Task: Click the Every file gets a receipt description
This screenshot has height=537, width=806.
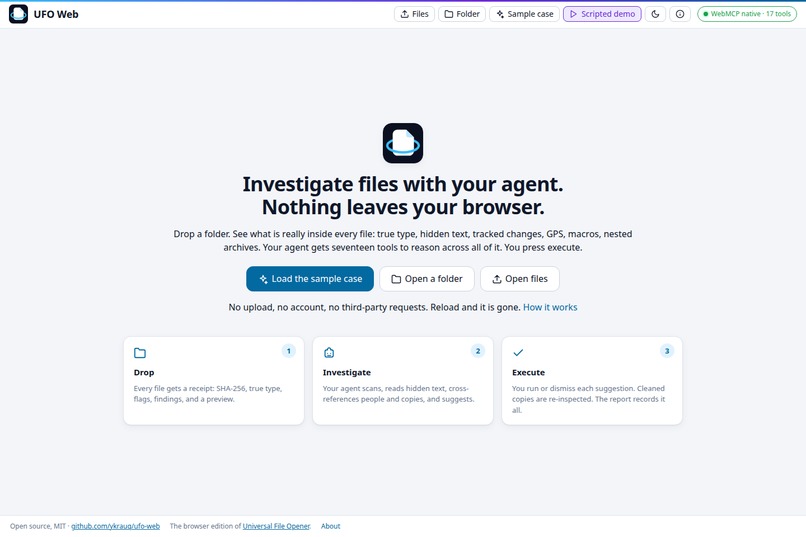Action: click(x=208, y=394)
